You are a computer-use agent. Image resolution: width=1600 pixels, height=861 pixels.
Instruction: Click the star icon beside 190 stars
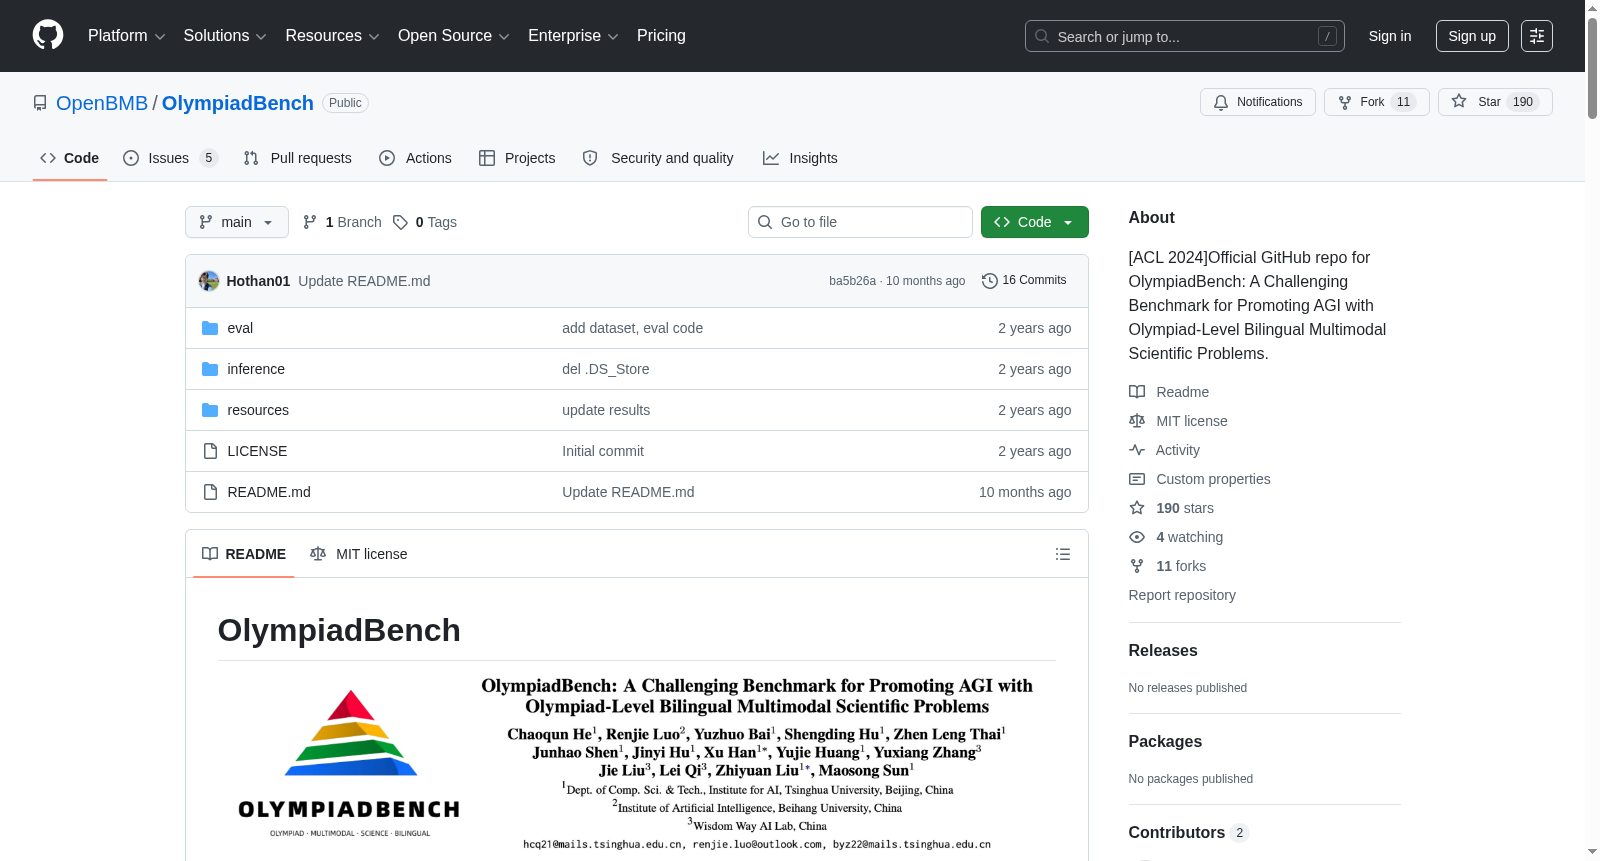1137,508
